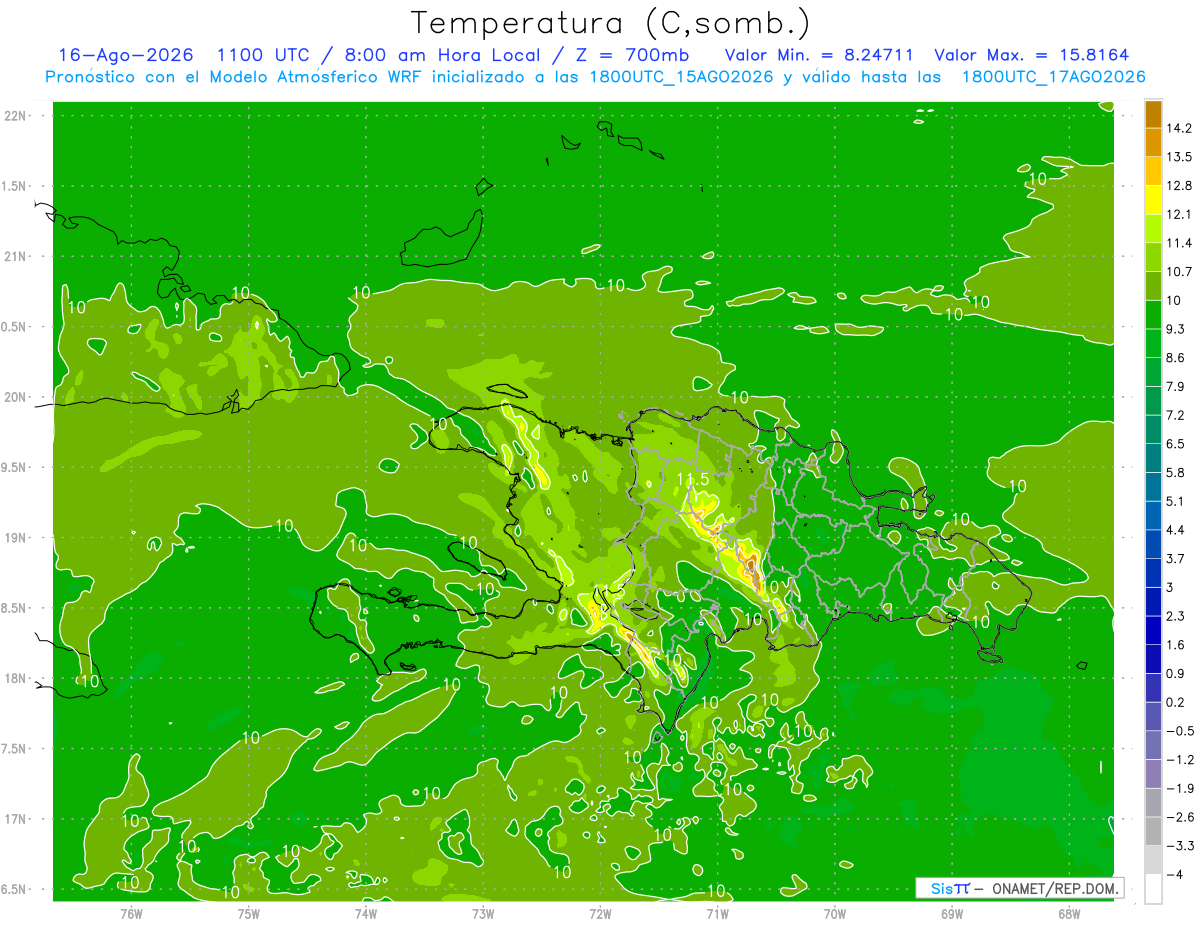Click the '71W' longitude axis label
Image resolution: width=1200 pixels, height=927 pixels.
(x=717, y=913)
